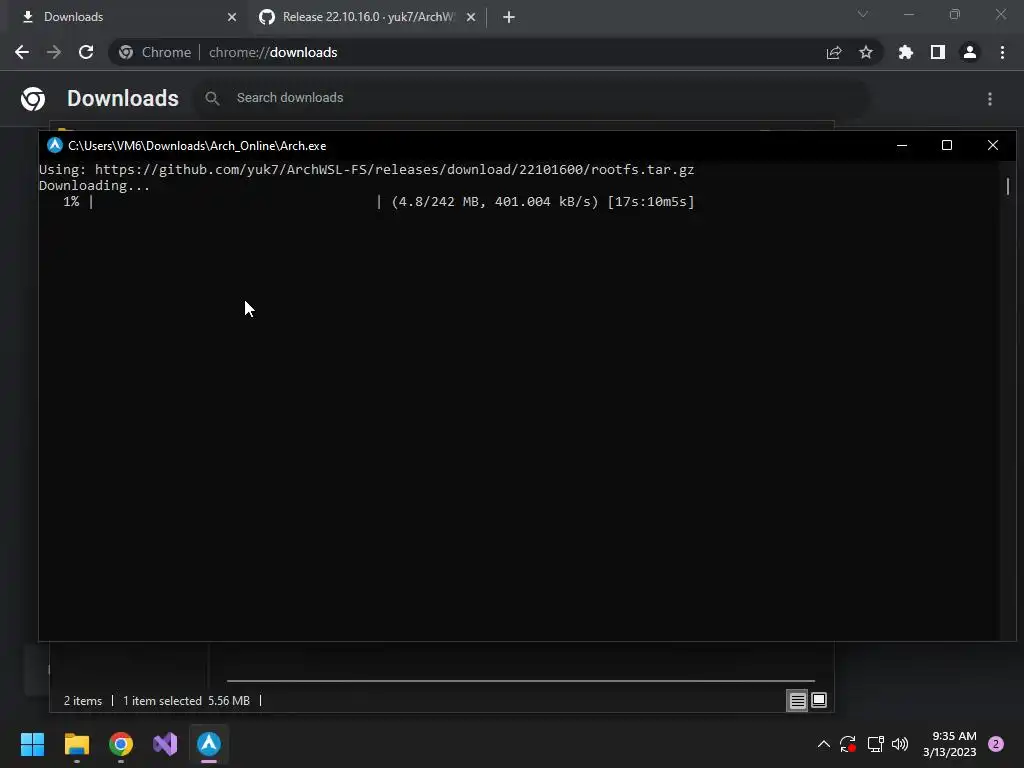The height and width of the screenshot is (768, 1024).
Task: Reload the Chrome downloads page
Action: tap(86, 52)
